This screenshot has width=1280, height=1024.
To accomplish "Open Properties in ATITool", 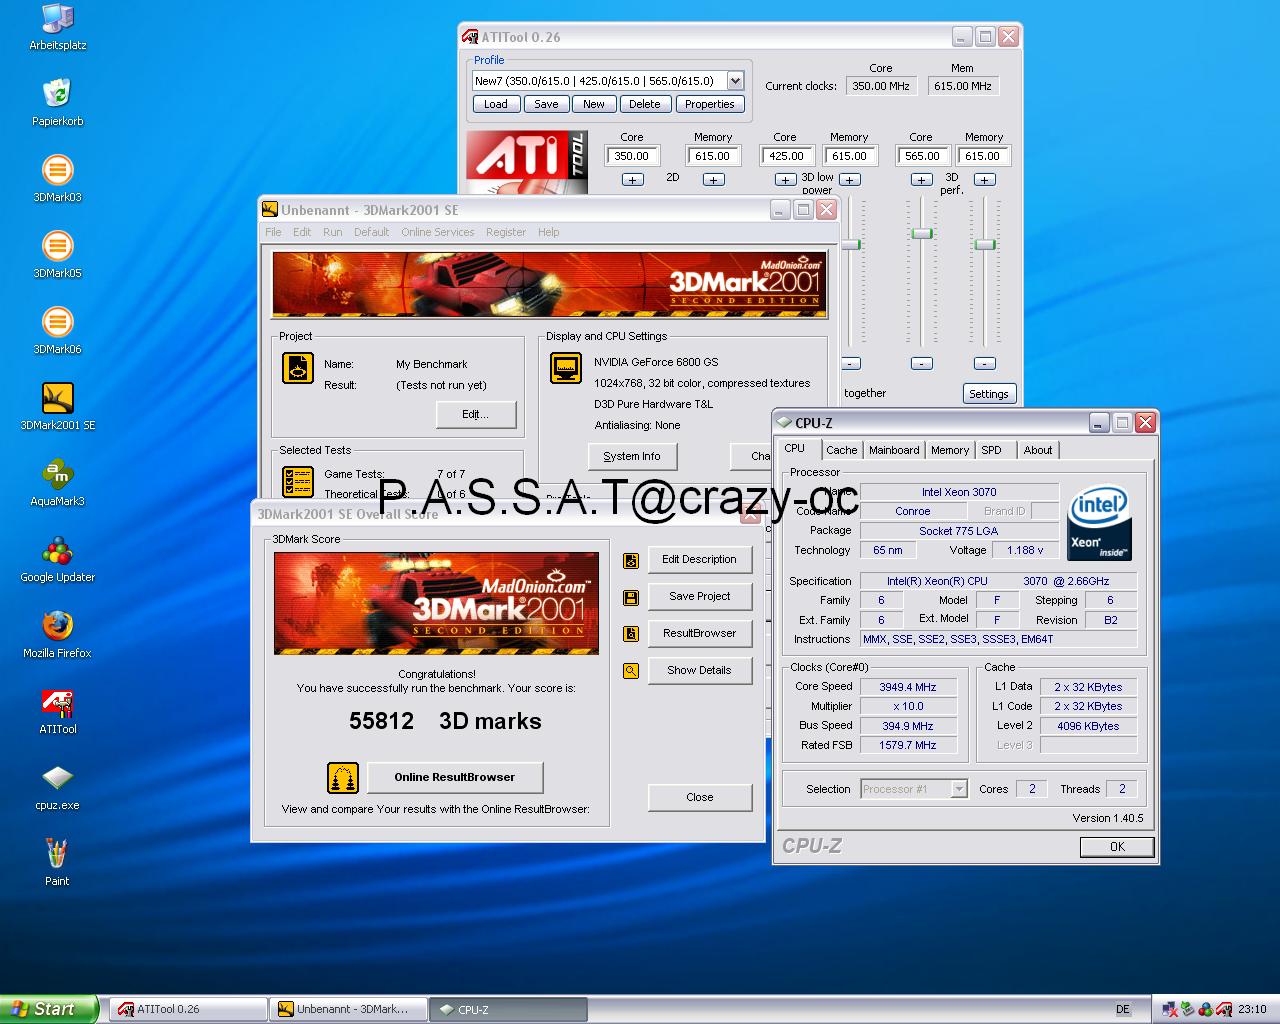I will click(x=710, y=104).
